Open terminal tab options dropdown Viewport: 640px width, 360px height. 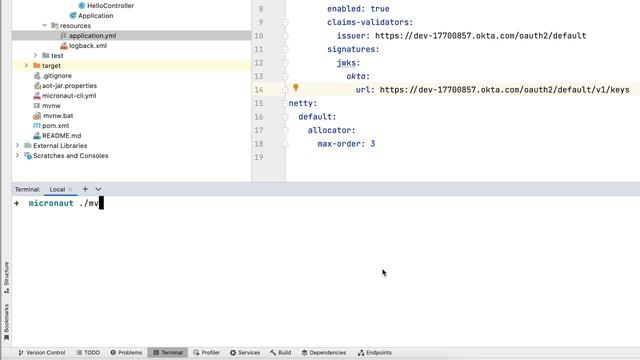coord(98,189)
